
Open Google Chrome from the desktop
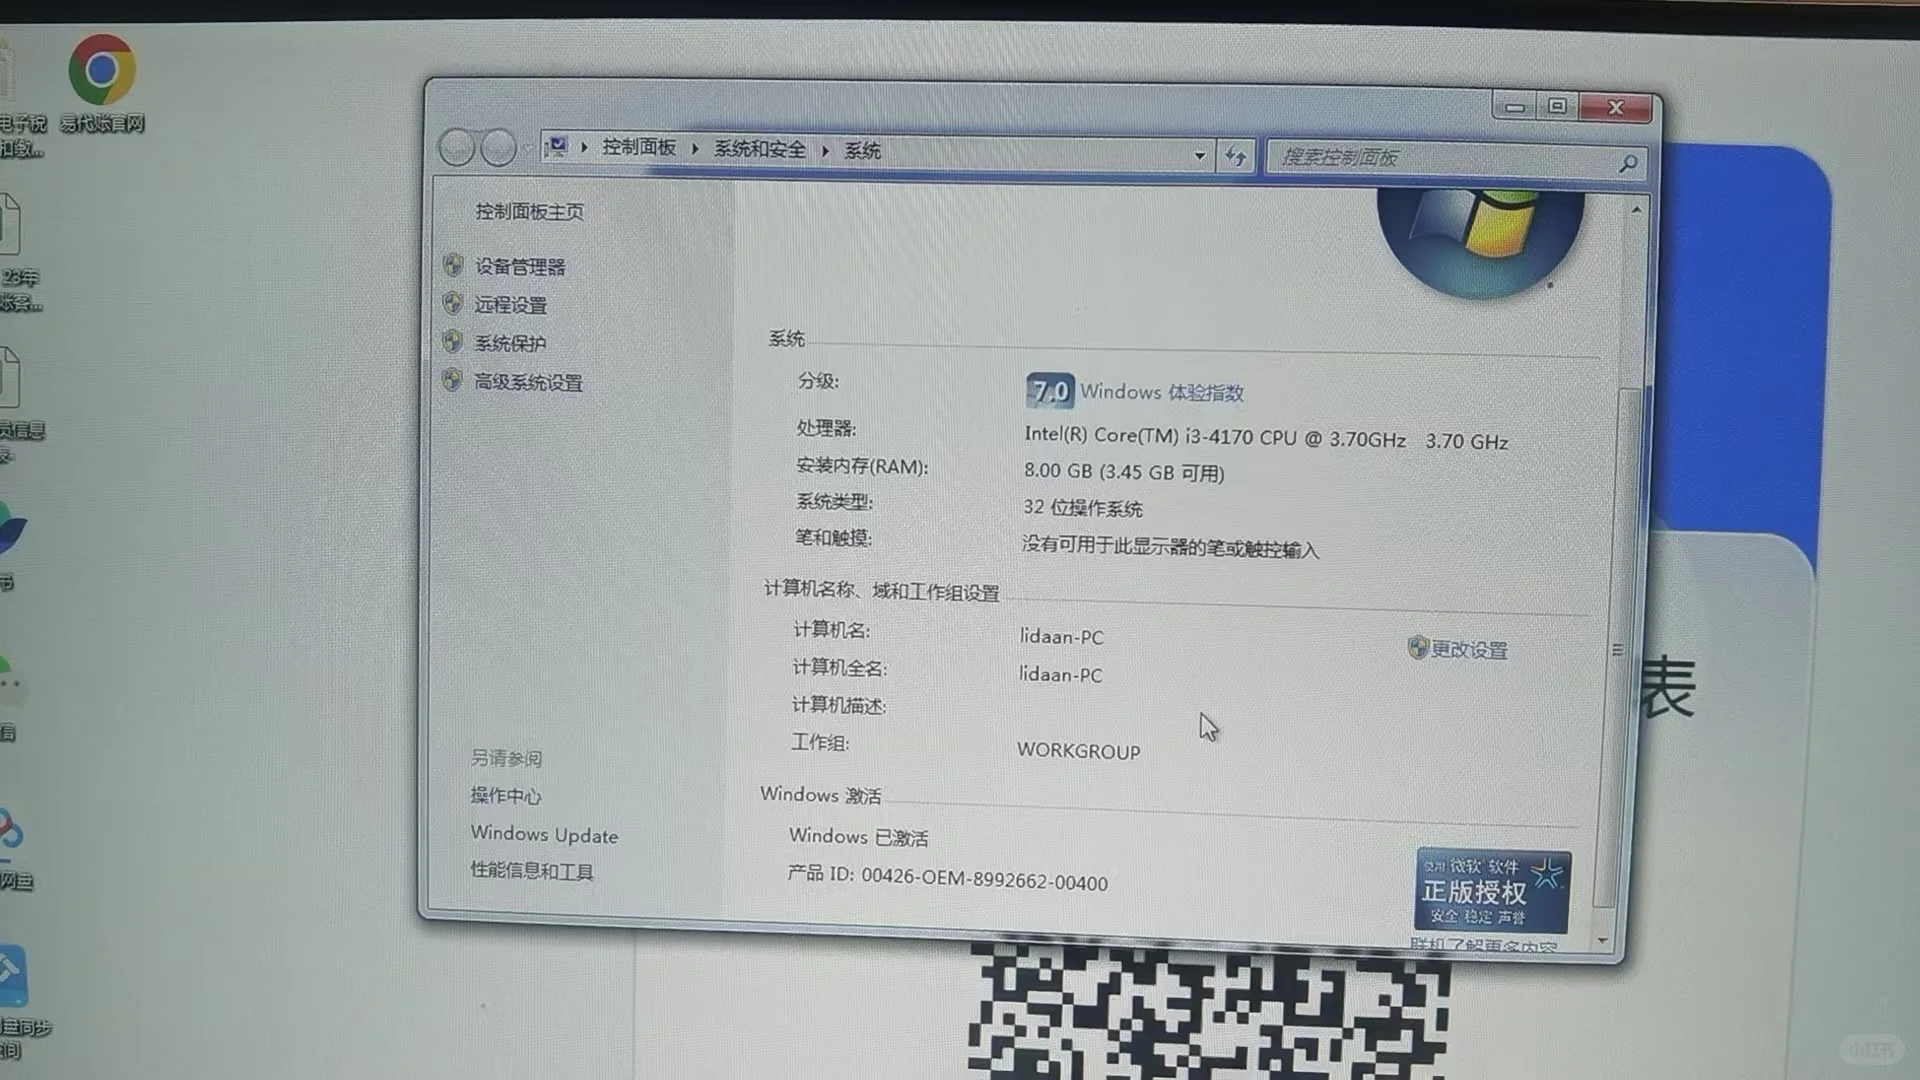(100, 70)
